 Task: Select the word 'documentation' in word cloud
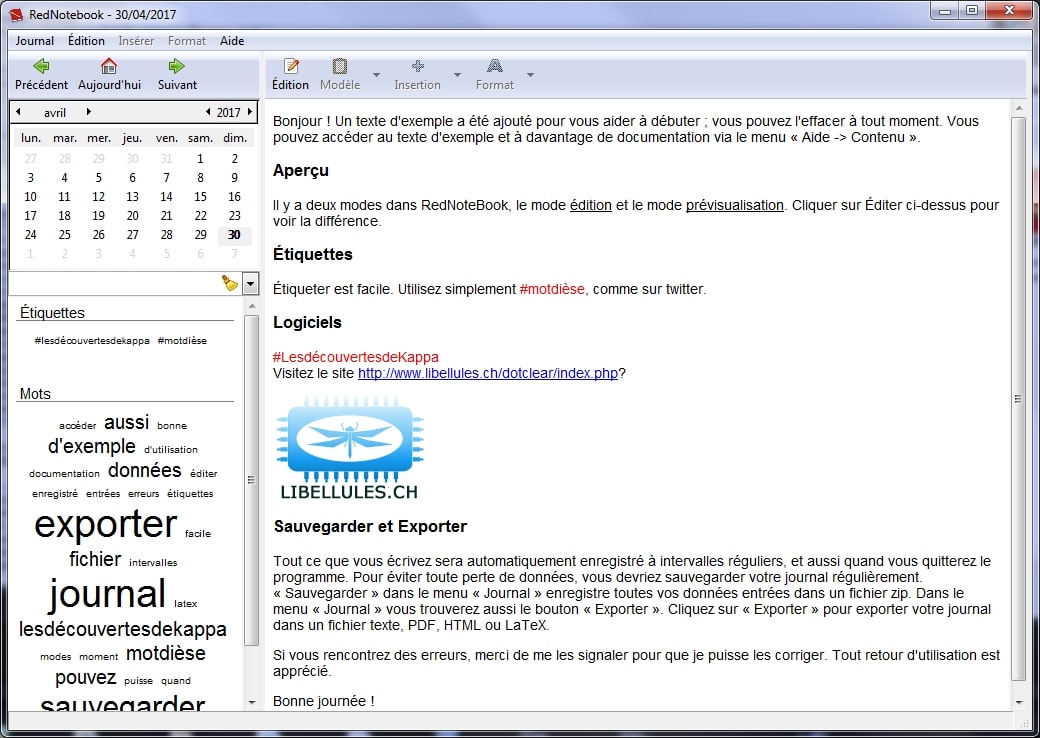pyautogui.click(x=64, y=473)
